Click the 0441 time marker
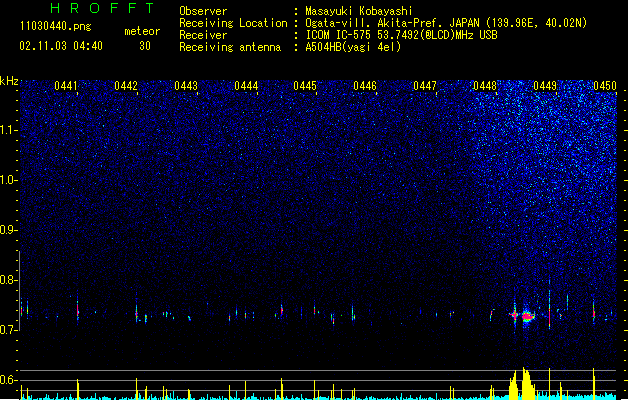 tap(66, 86)
